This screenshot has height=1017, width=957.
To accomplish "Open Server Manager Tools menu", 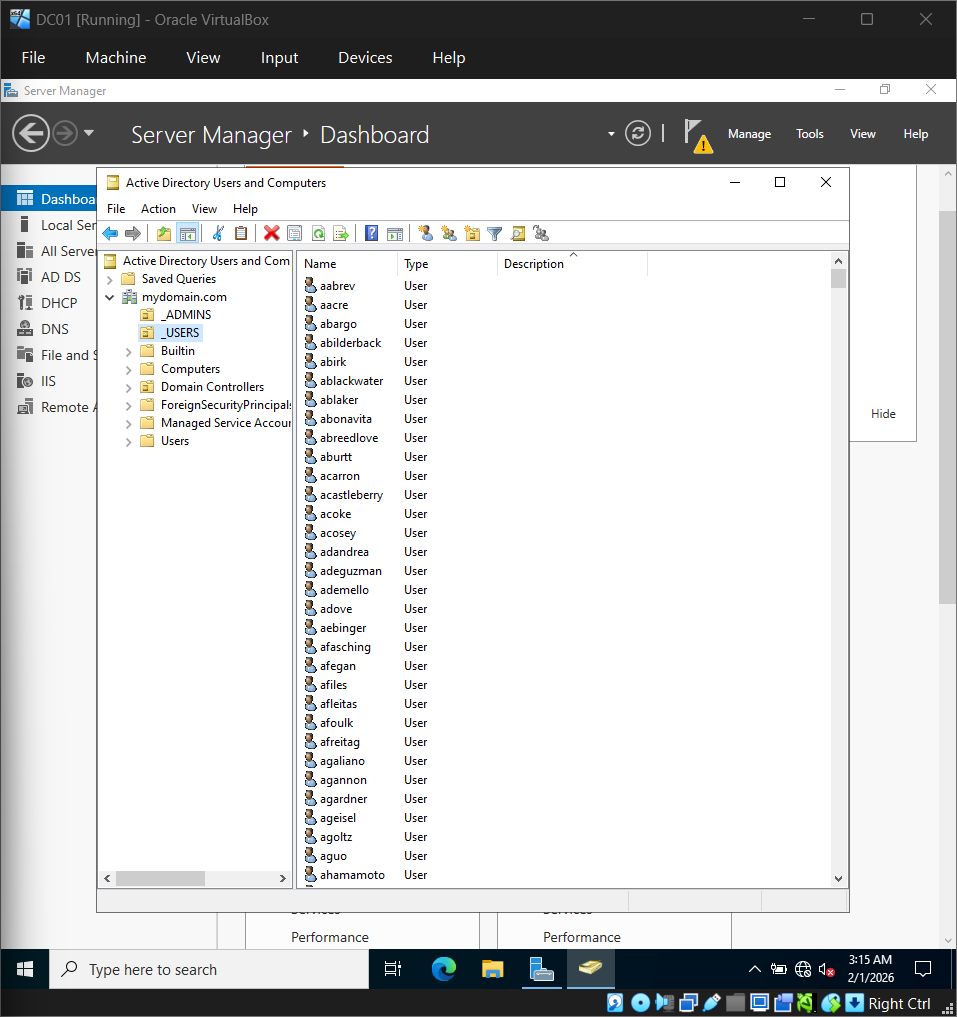I will click(810, 134).
